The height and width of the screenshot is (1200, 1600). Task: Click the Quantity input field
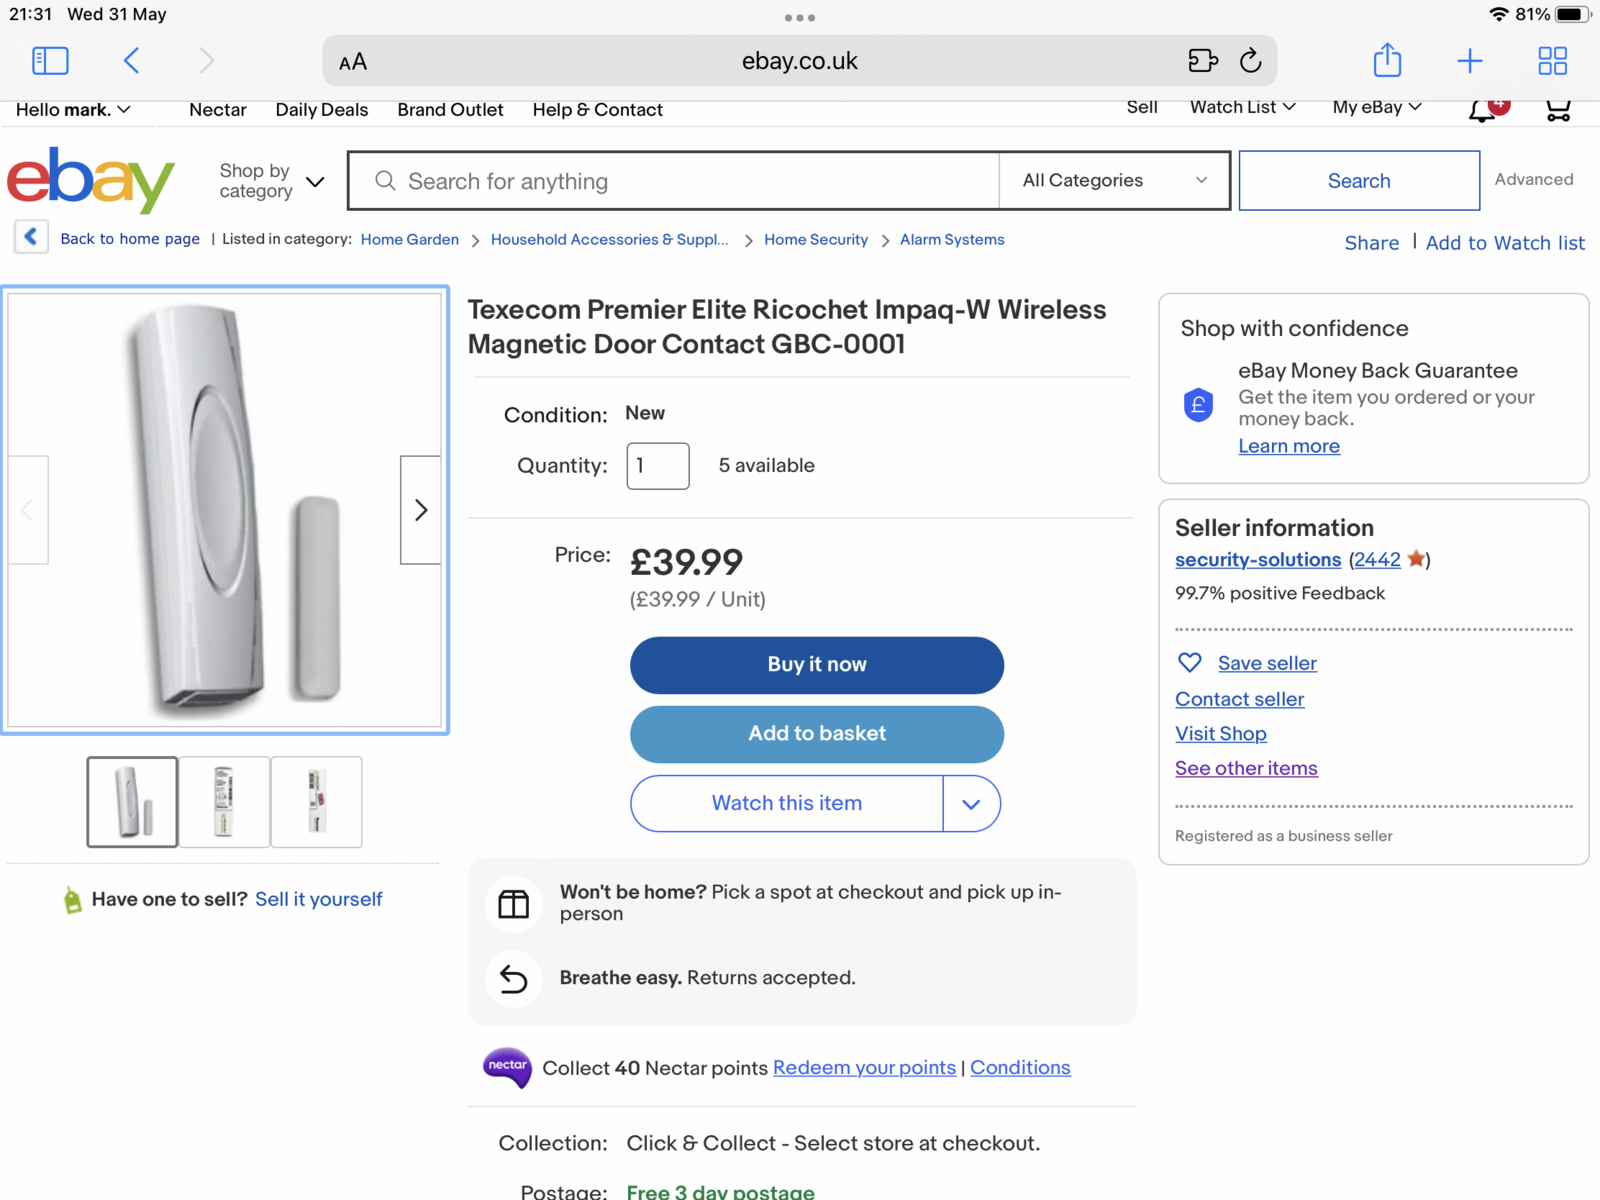pos(657,466)
